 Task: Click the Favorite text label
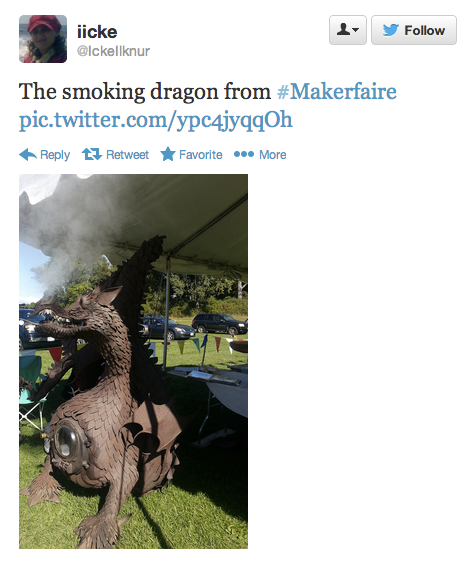pos(201,155)
